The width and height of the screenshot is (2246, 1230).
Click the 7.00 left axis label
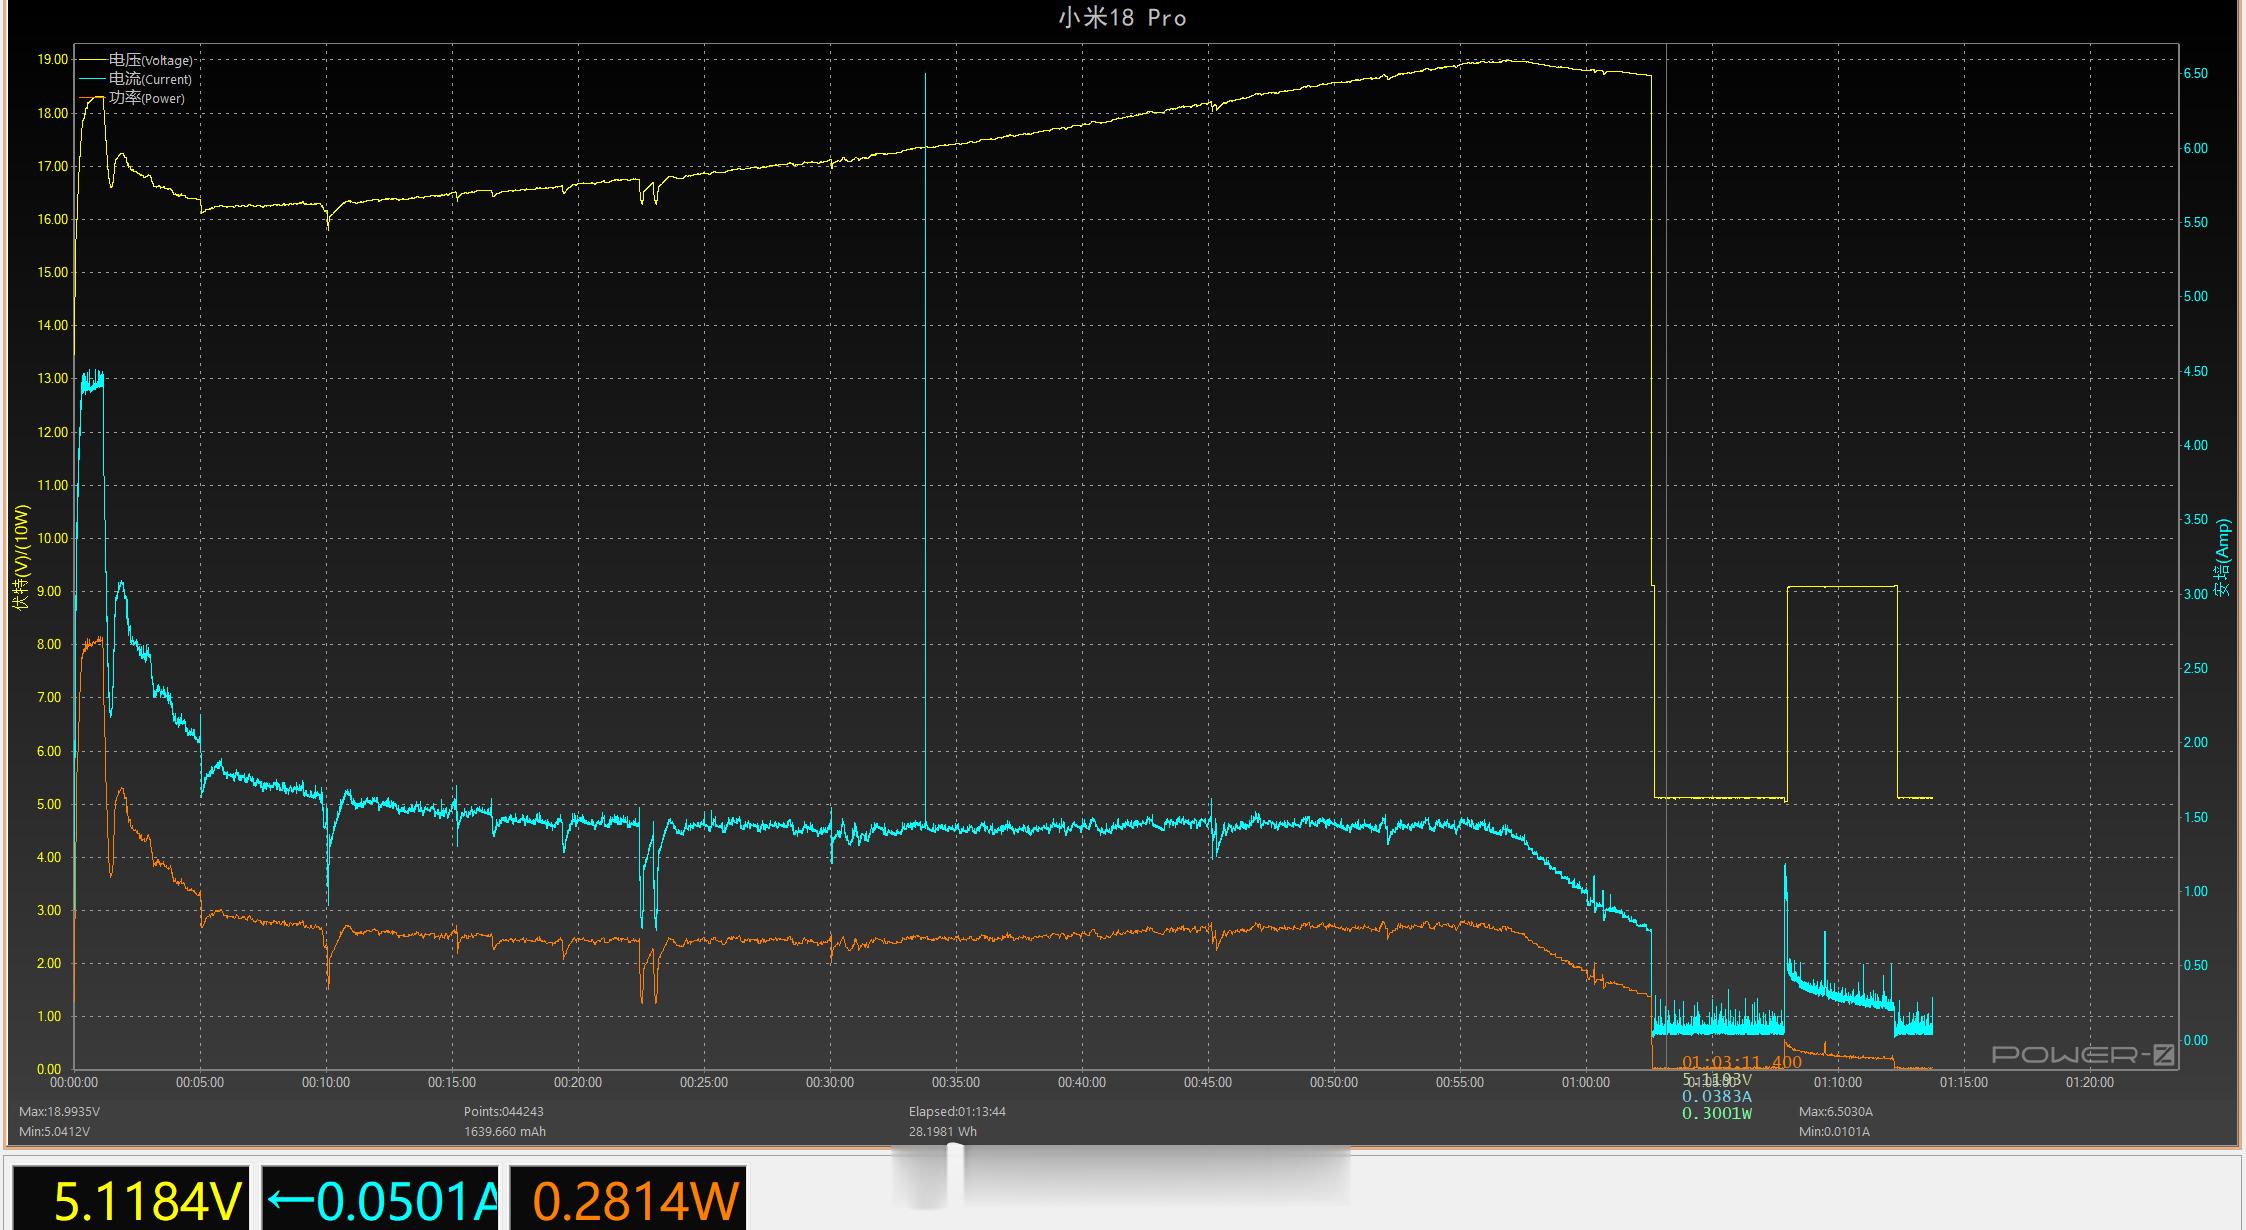click(49, 698)
